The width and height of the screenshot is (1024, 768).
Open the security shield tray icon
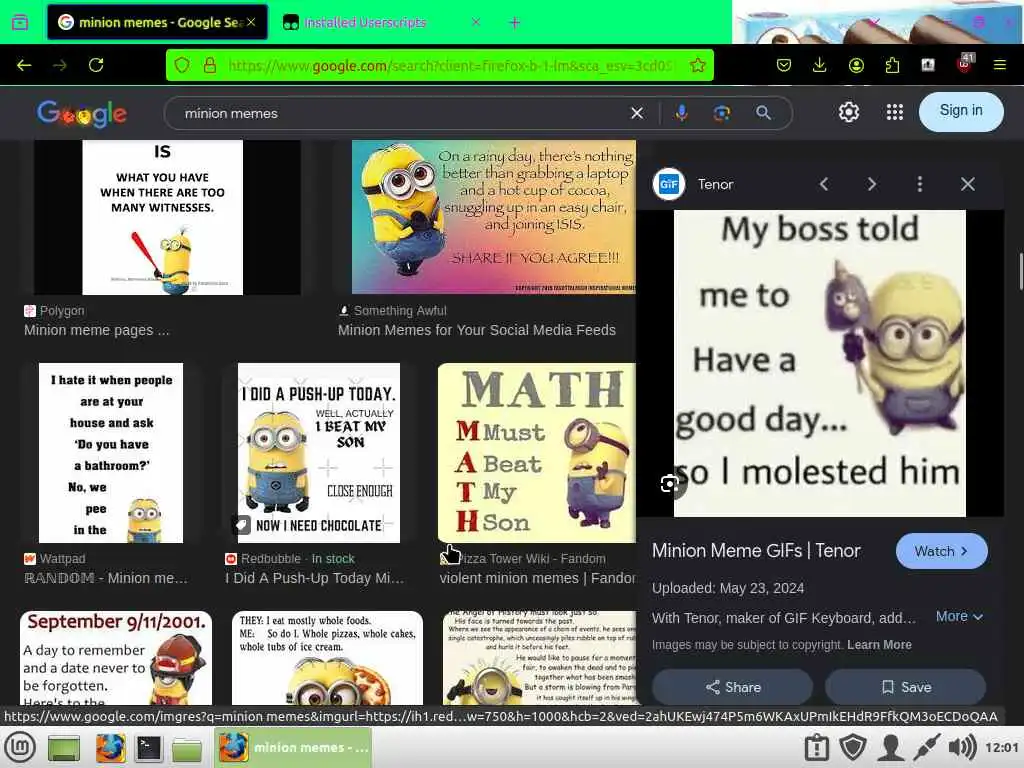pos(853,748)
